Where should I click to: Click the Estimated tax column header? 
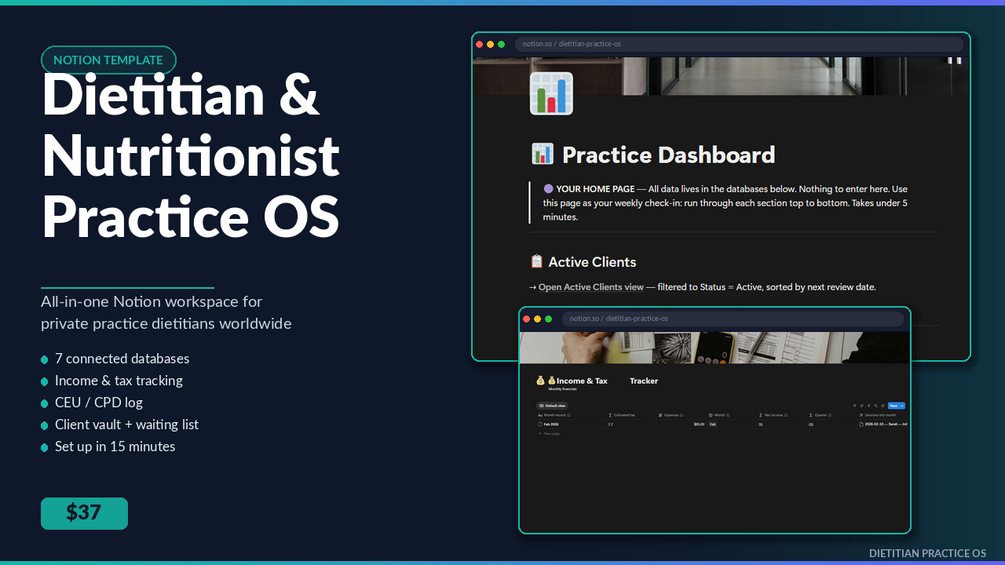622,415
